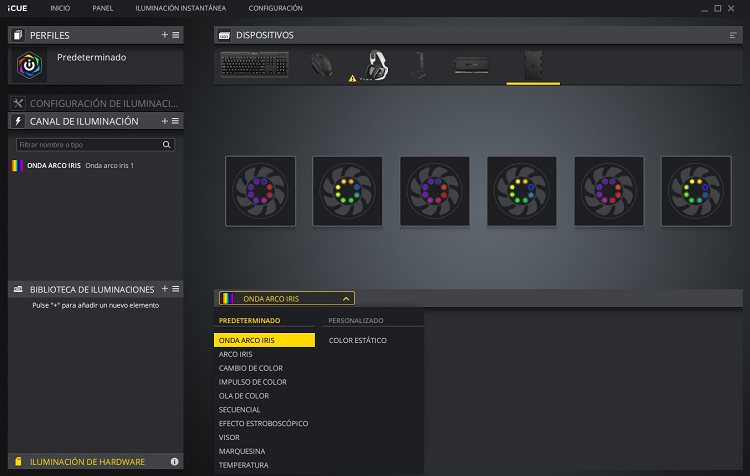Go to the Configuración tab
The width and height of the screenshot is (750, 476).
pyautogui.click(x=275, y=8)
